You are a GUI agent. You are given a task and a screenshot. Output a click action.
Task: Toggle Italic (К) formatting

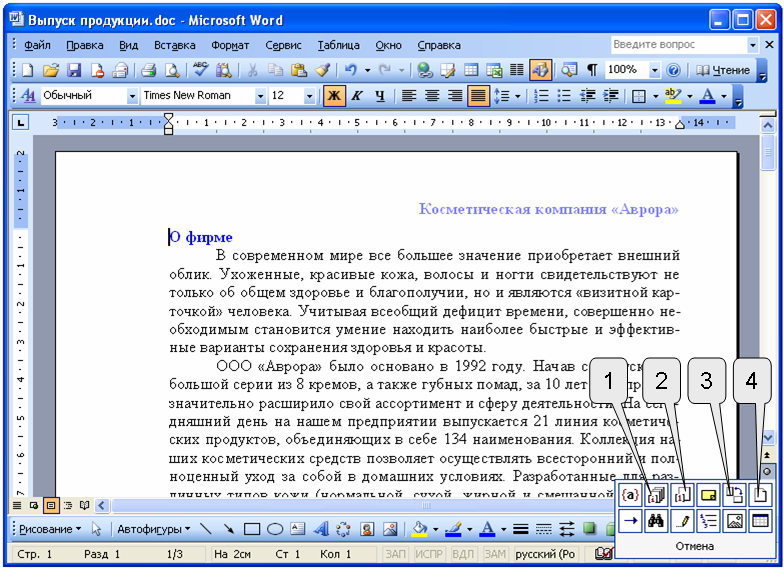point(357,96)
